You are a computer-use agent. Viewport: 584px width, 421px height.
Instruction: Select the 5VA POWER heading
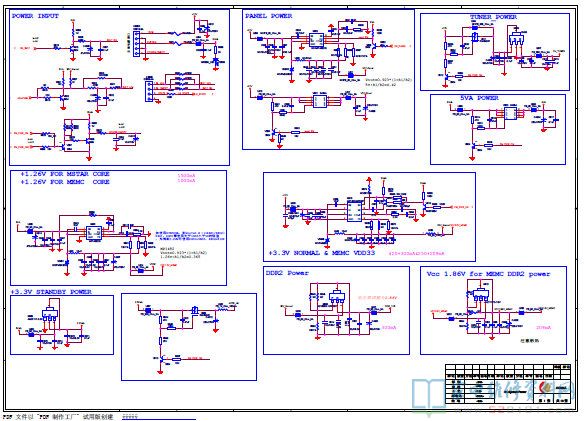click(x=479, y=98)
